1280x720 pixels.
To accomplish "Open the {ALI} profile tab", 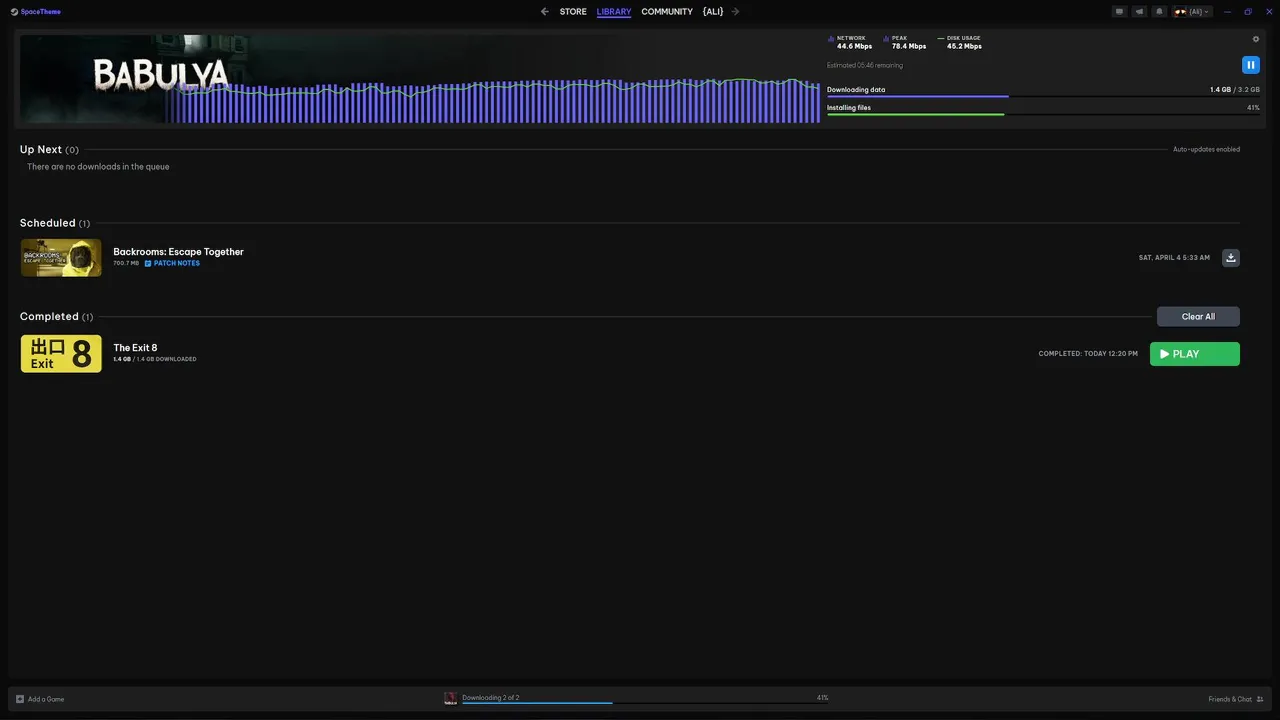I will [713, 12].
